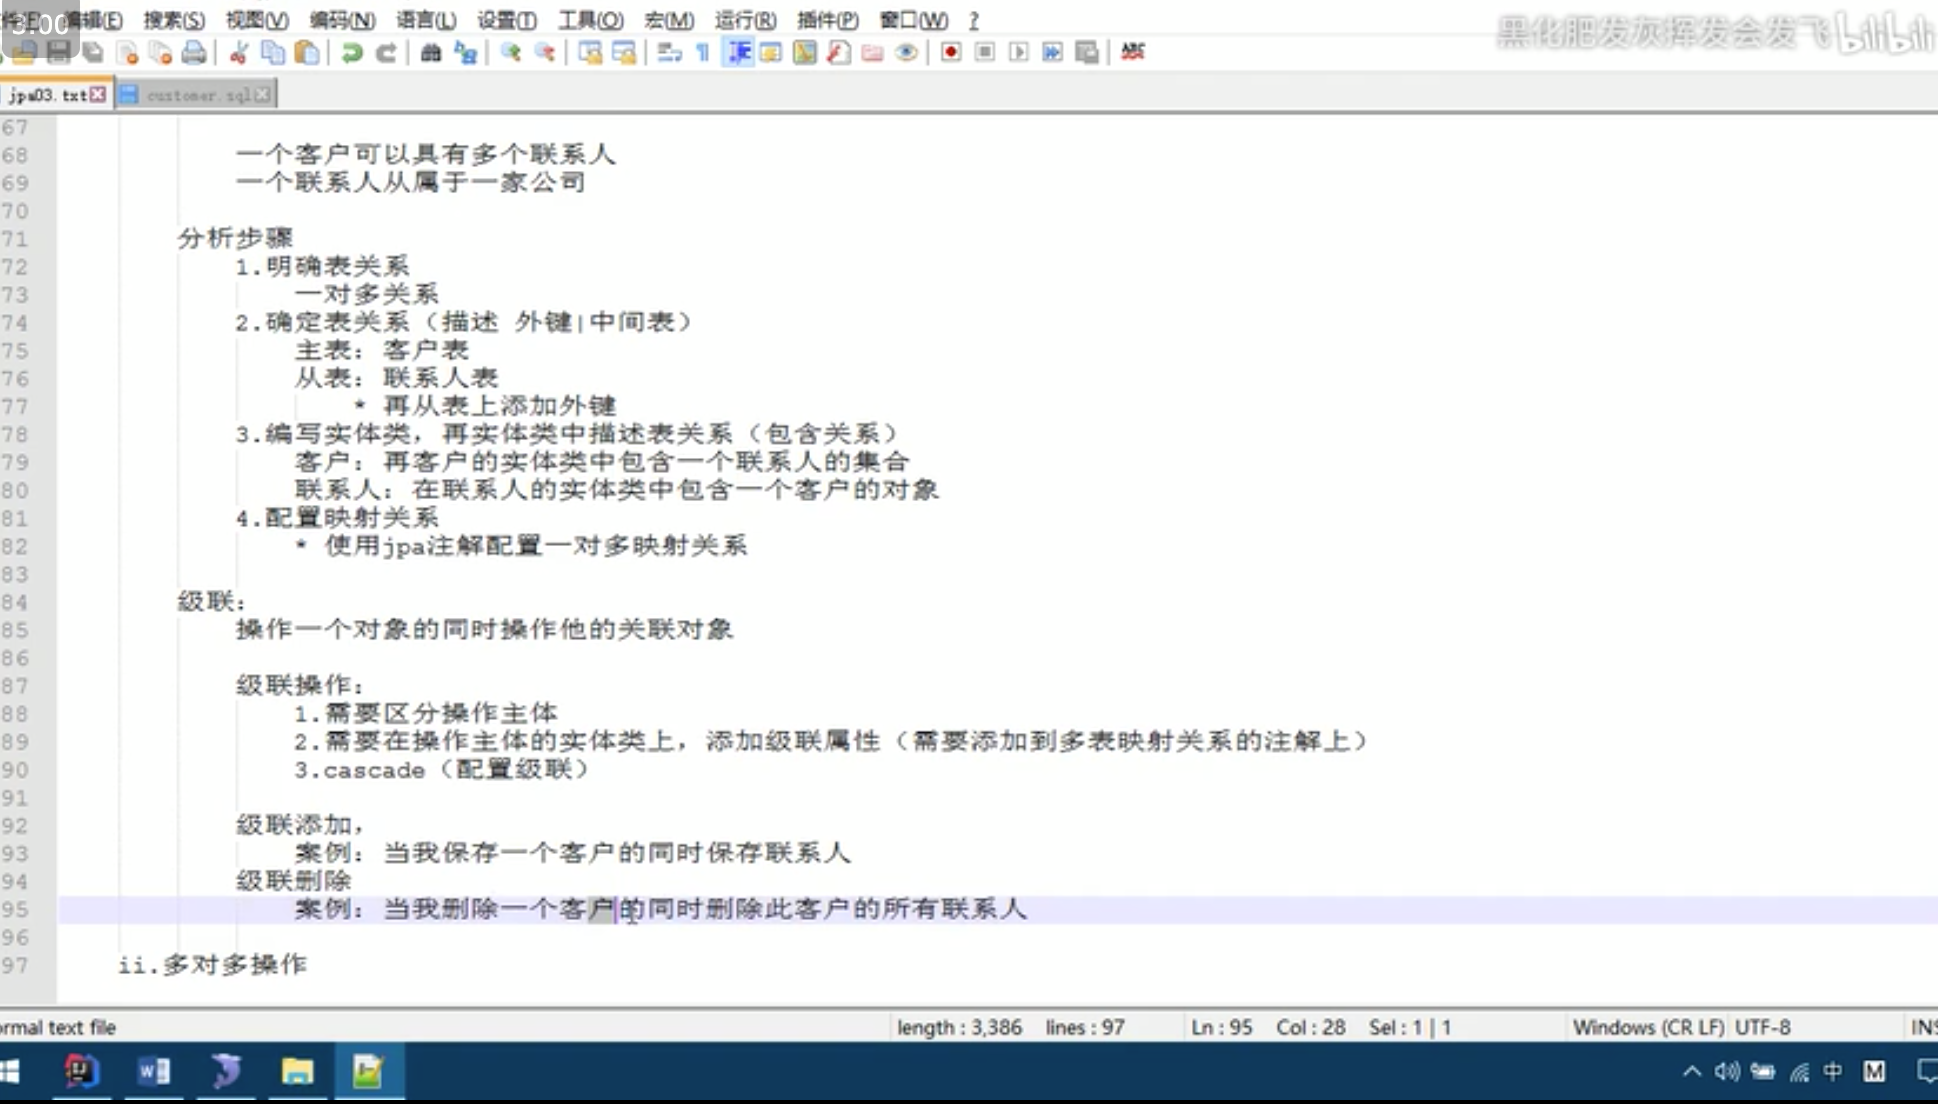This screenshot has height=1104, width=1938.
Task: Switch to the customer.sql tab
Action: tap(197, 95)
